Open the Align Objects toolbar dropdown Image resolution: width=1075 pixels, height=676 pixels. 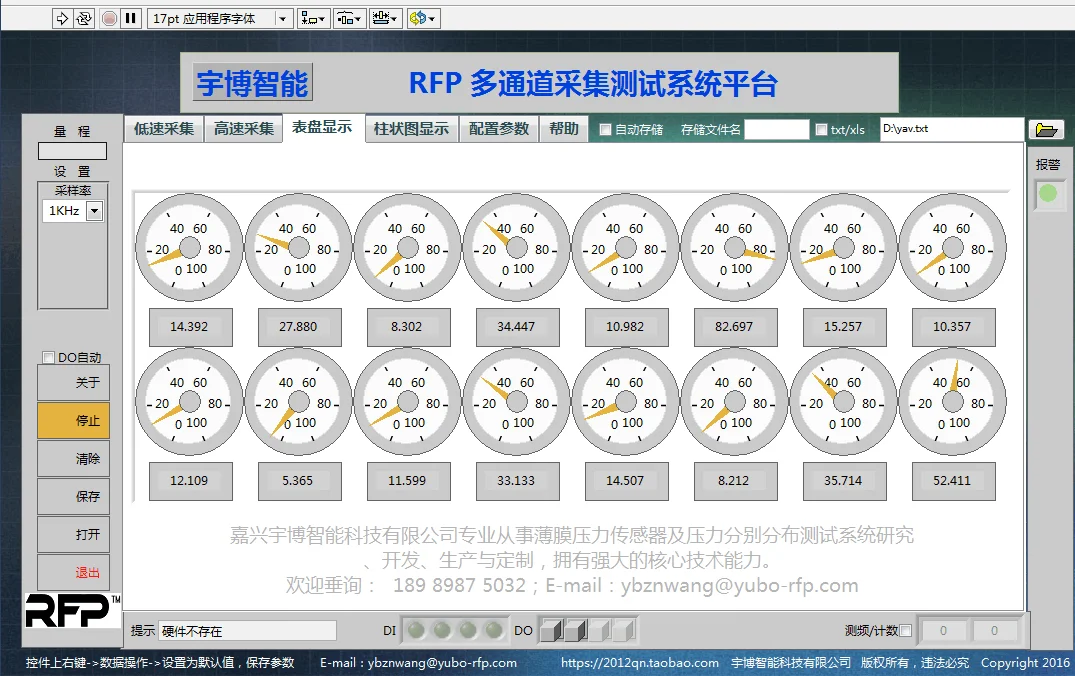pos(313,19)
